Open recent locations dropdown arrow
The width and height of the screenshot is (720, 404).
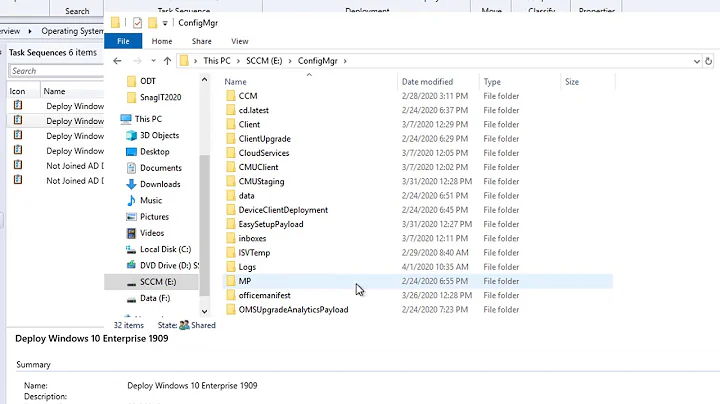point(153,61)
